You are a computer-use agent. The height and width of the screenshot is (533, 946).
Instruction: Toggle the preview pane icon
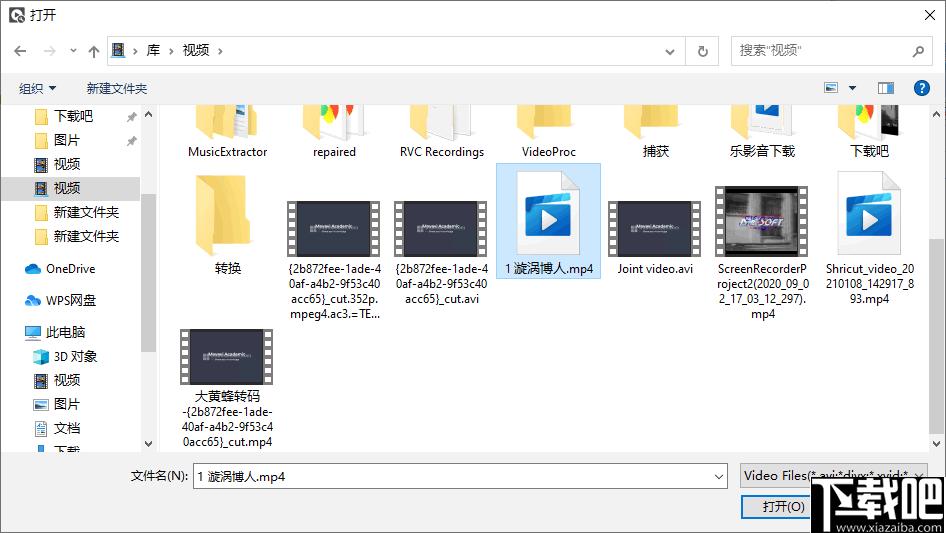885,88
